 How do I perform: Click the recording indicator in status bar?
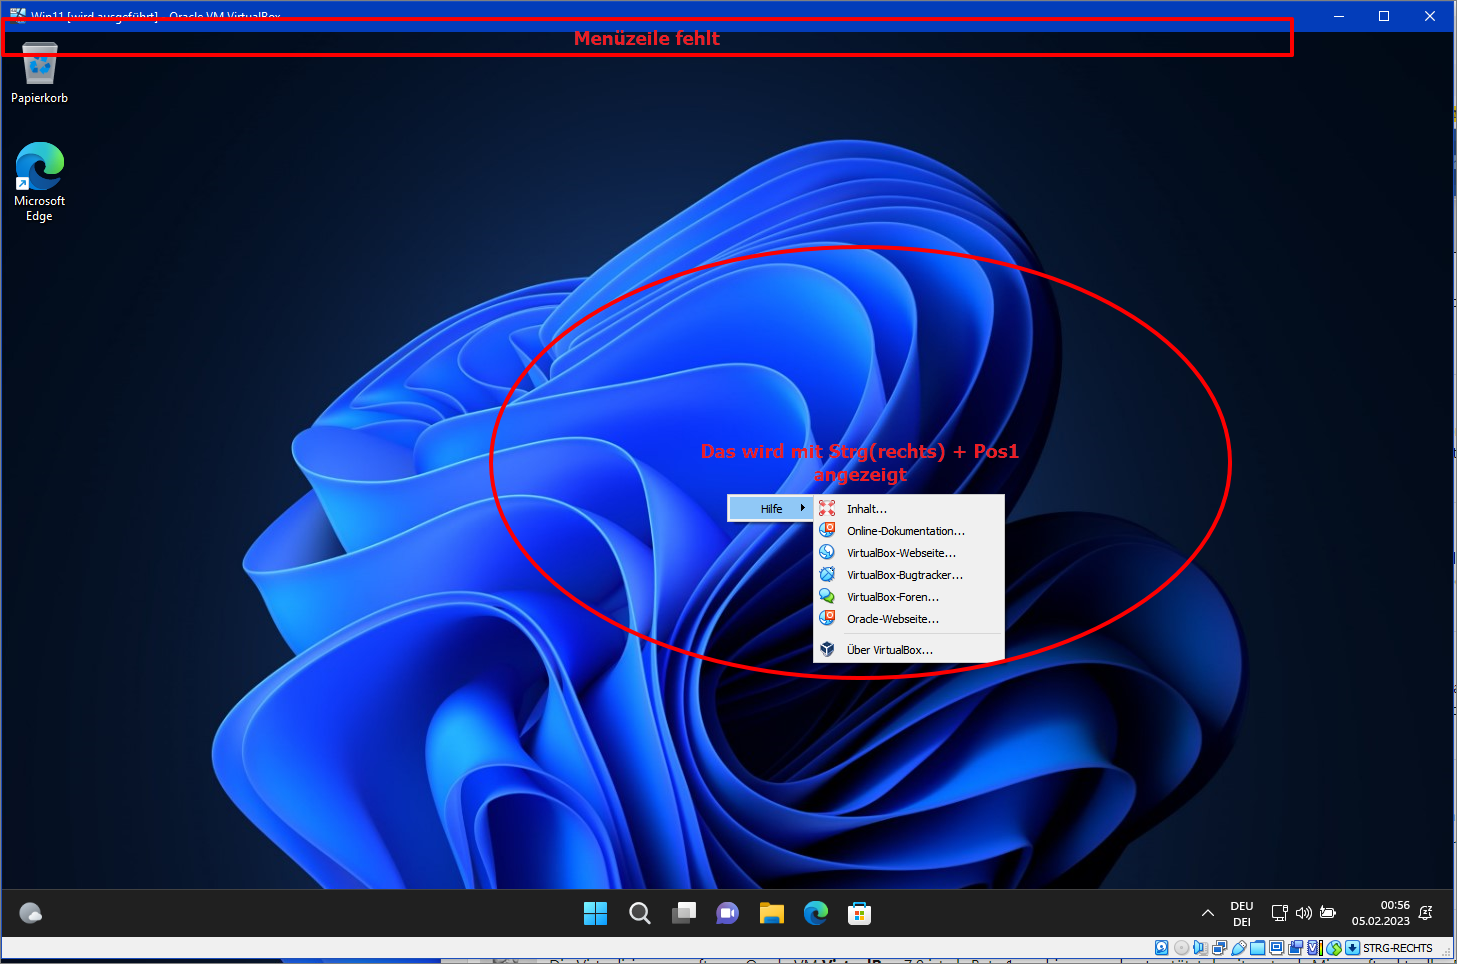tap(1295, 948)
